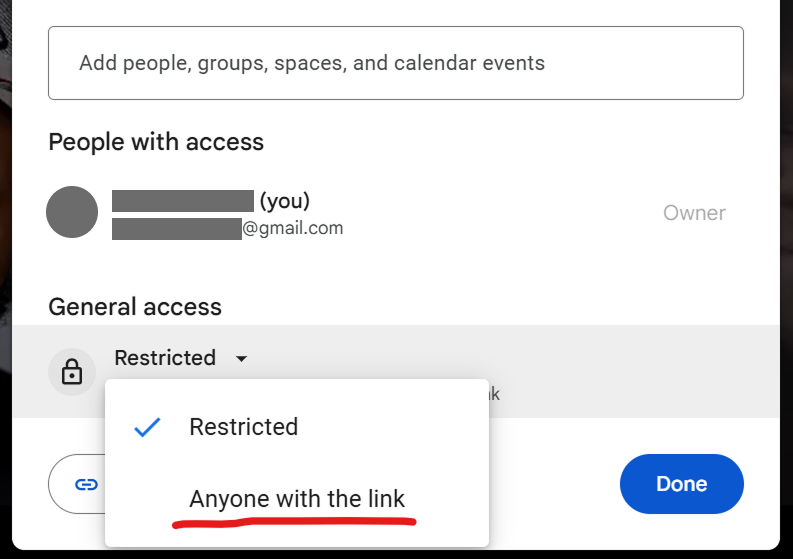Expand the Restricted dropdown arrow
The image size is (793, 559).
(241, 359)
